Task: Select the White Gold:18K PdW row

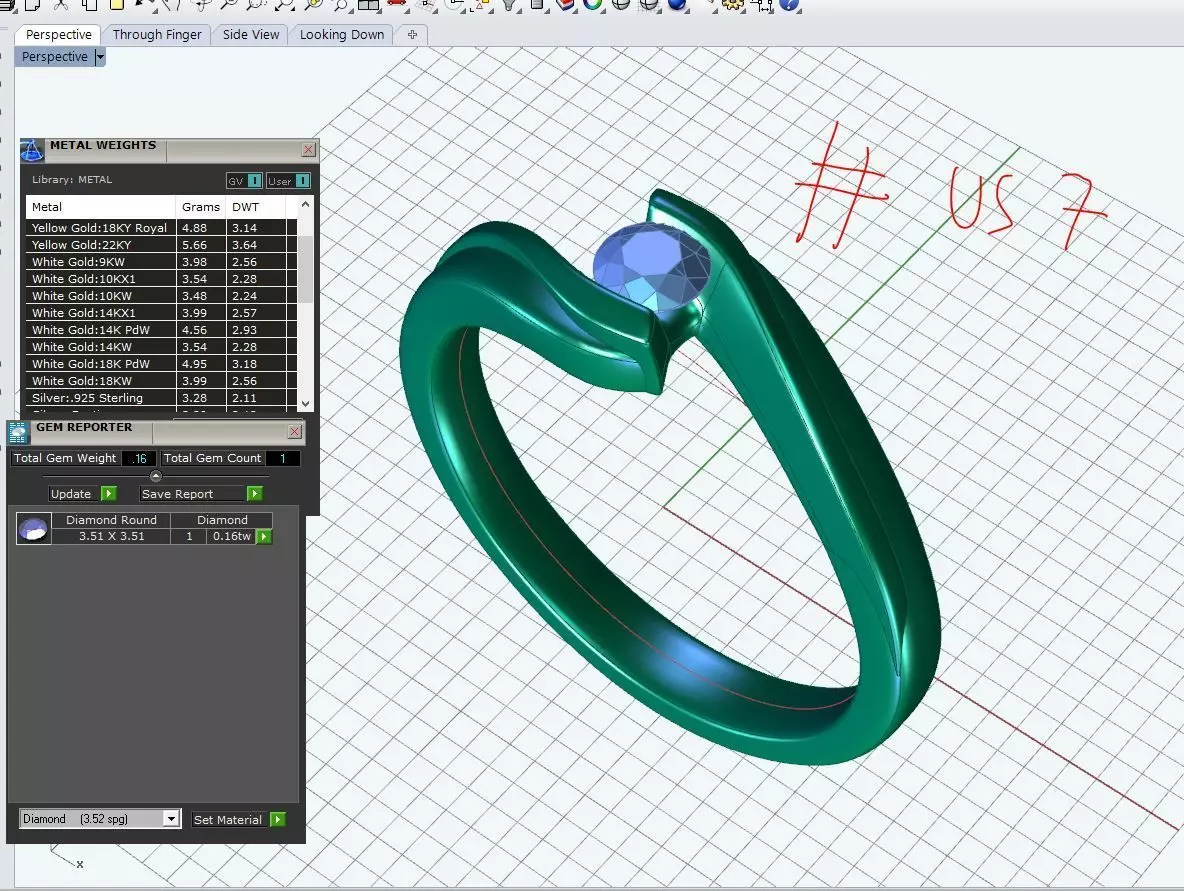Action: 162,364
